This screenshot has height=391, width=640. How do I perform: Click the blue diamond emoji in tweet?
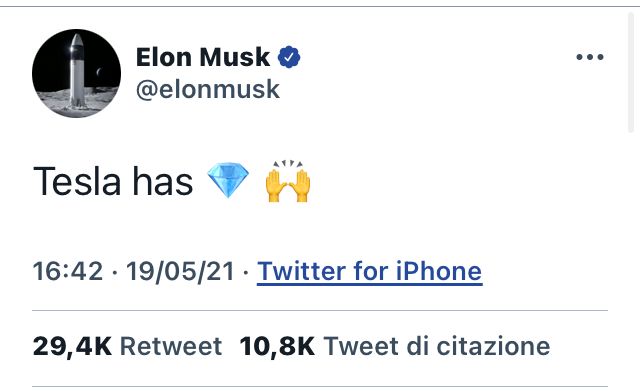tap(228, 180)
